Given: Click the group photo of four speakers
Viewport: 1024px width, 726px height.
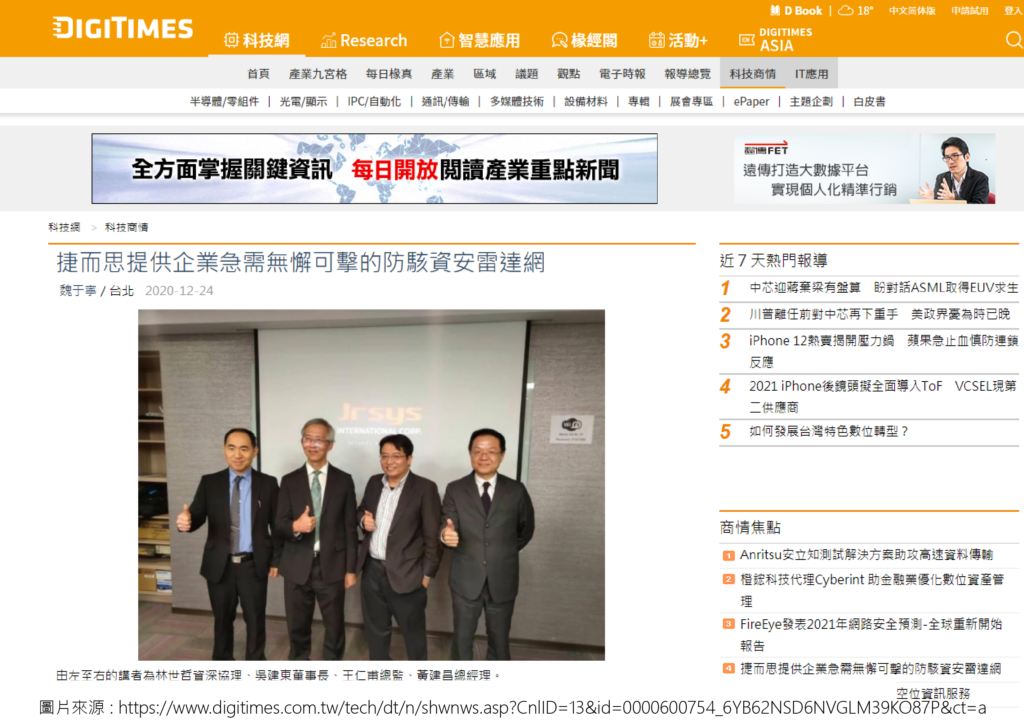Looking at the screenshot, I should pos(371,484).
